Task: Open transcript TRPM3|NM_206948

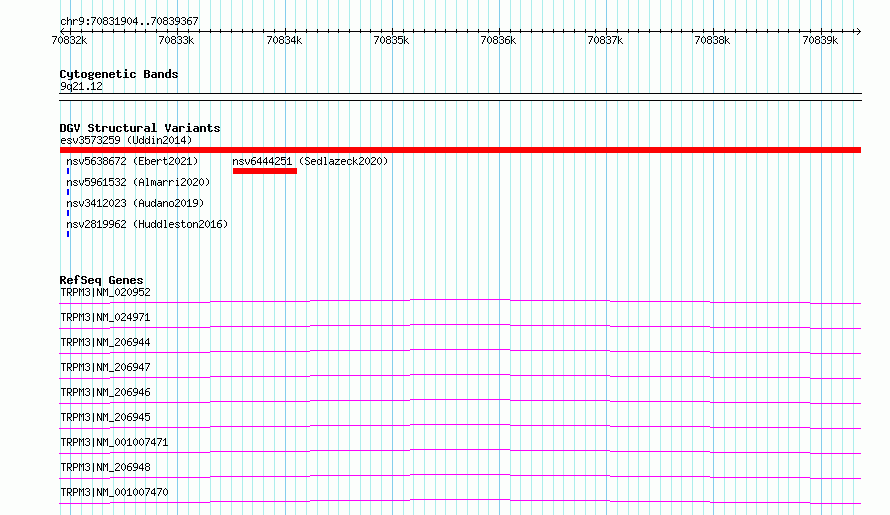Action: [x=105, y=467]
